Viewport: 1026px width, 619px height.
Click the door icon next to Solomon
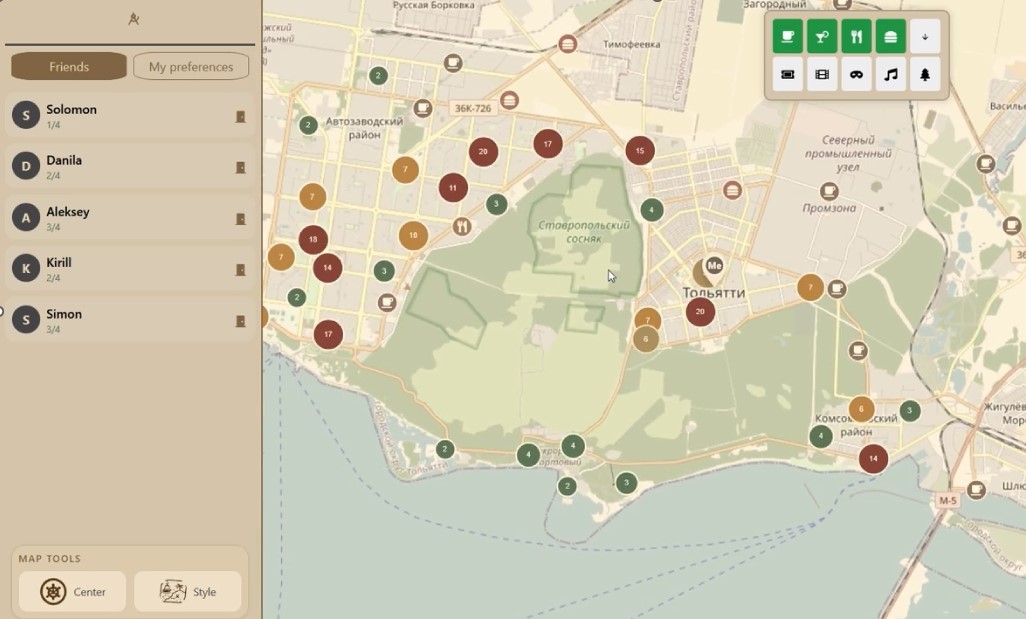(240, 116)
